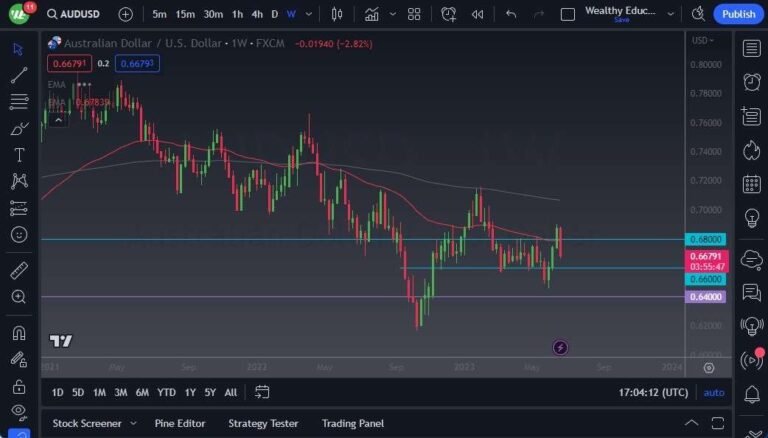Select the brush drawing tool
Screen dimensions: 768x438
(x=19, y=128)
